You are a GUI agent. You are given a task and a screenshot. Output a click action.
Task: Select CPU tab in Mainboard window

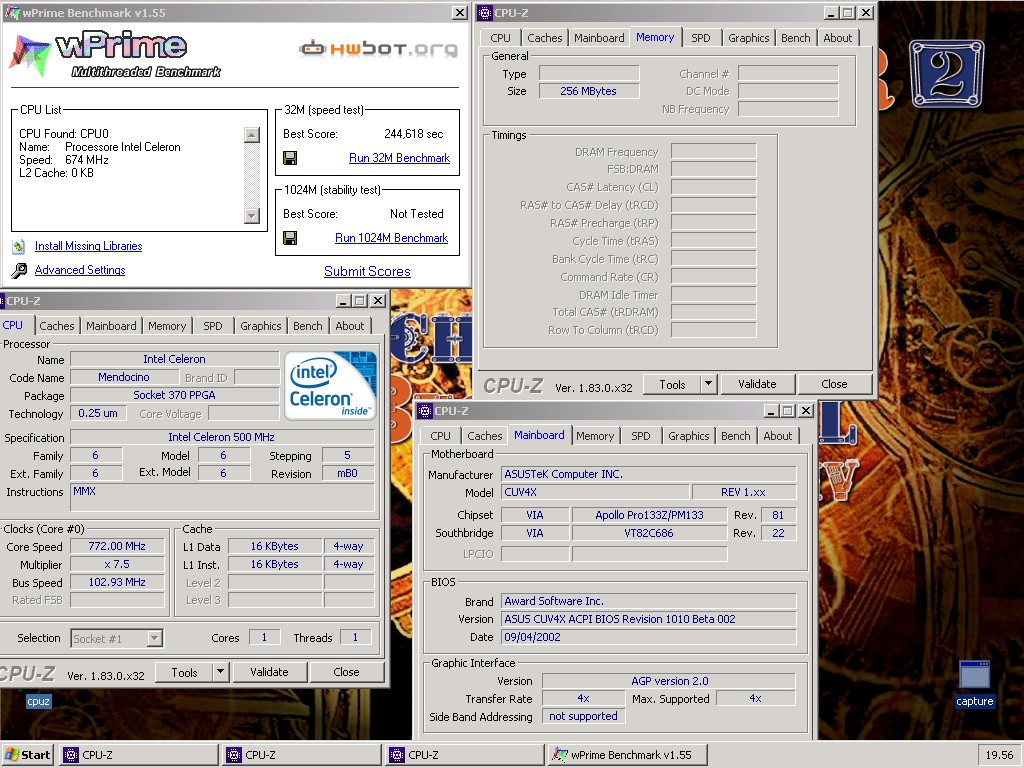tap(440, 436)
